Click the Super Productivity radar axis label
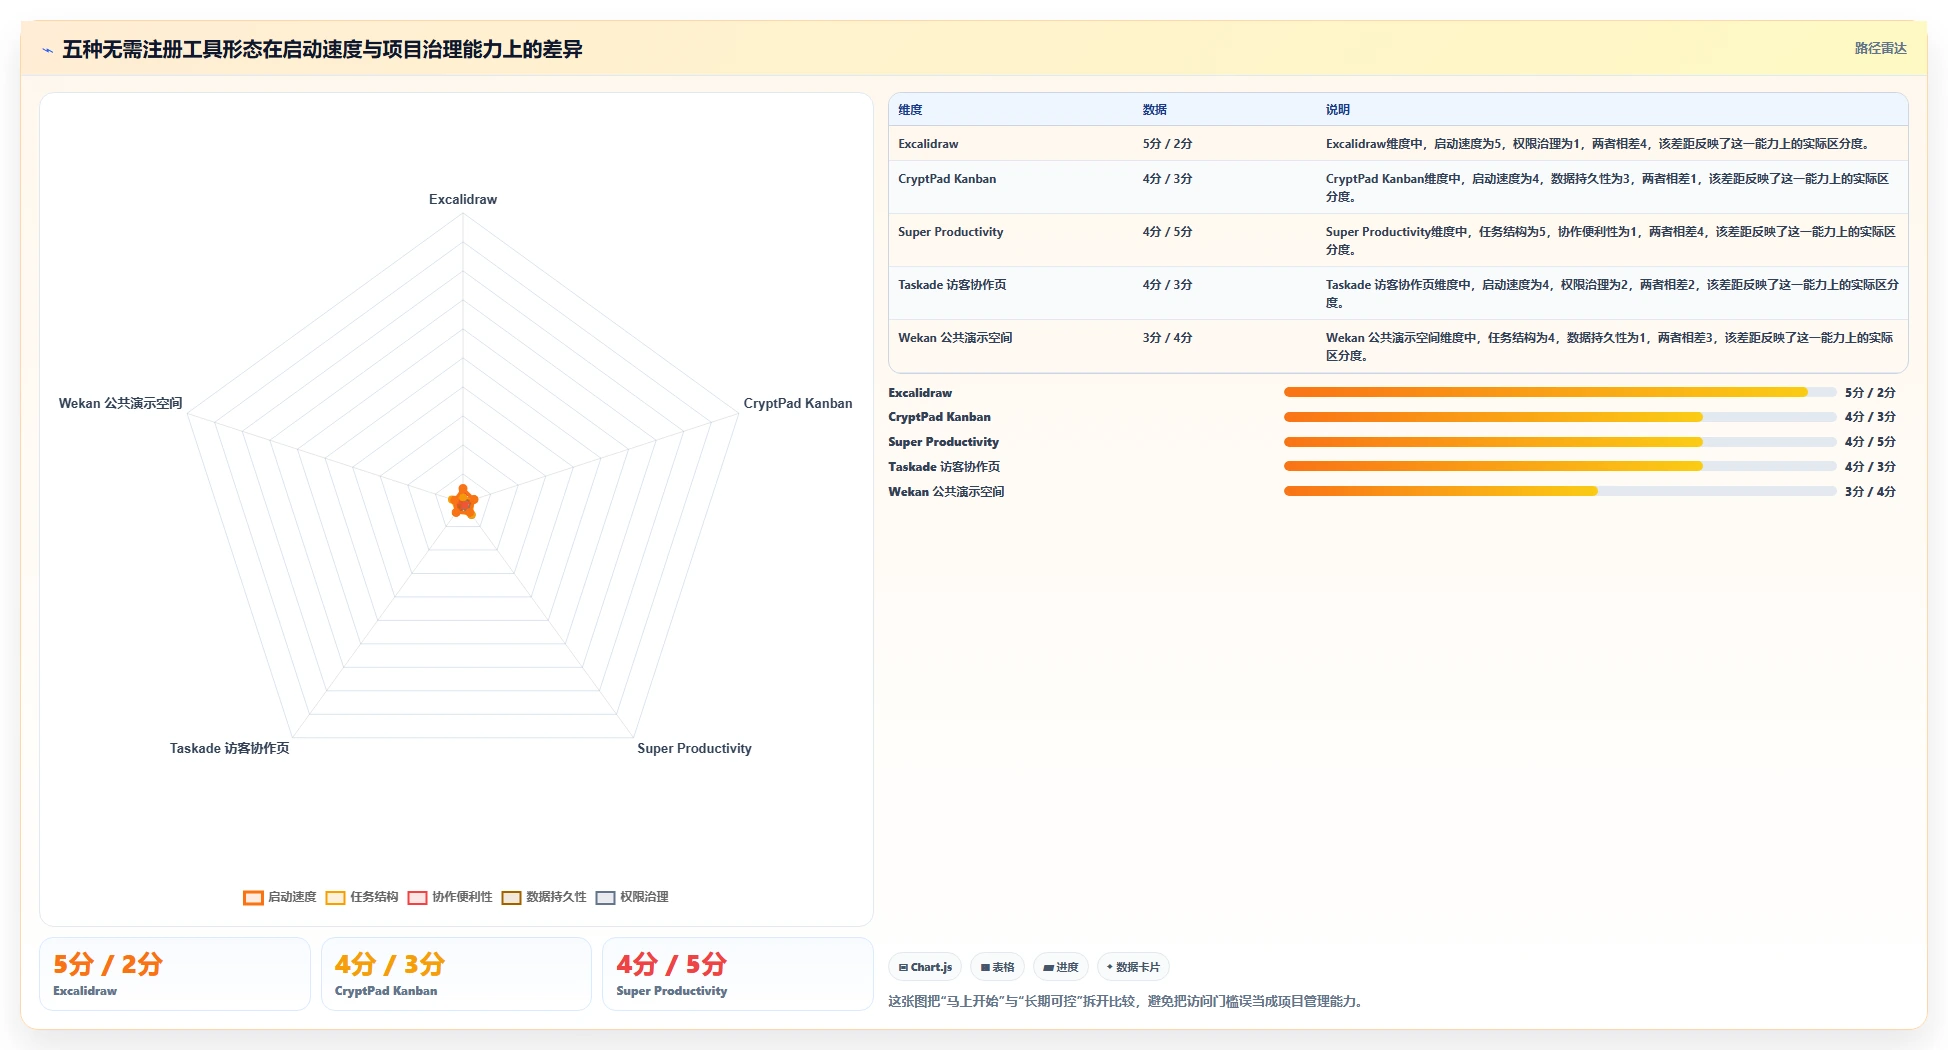This screenshot has width=1948, height=1050. coord(694,748)
